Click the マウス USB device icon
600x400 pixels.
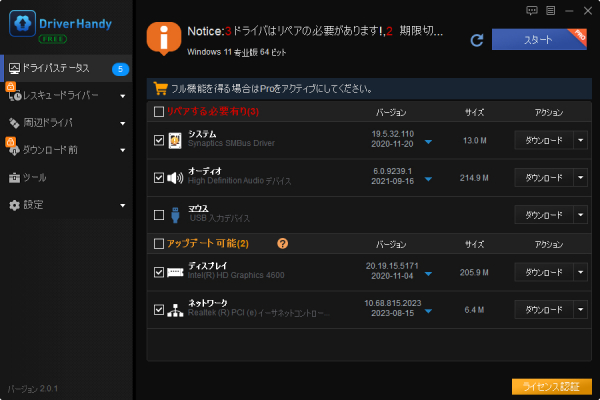point(175,214)
